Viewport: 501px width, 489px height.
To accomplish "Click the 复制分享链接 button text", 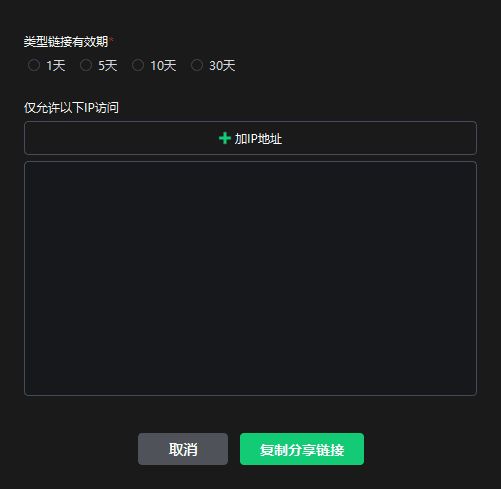I will click(302, 450).
